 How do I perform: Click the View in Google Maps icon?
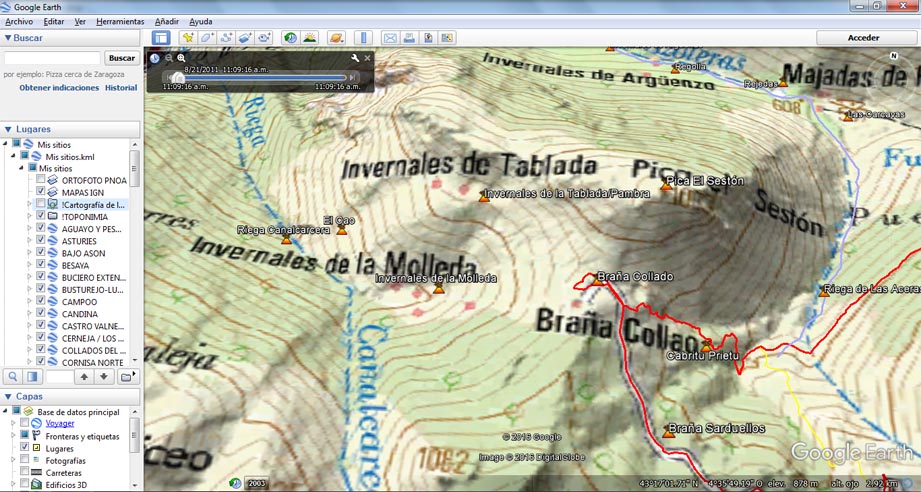[x=447, y=38]
